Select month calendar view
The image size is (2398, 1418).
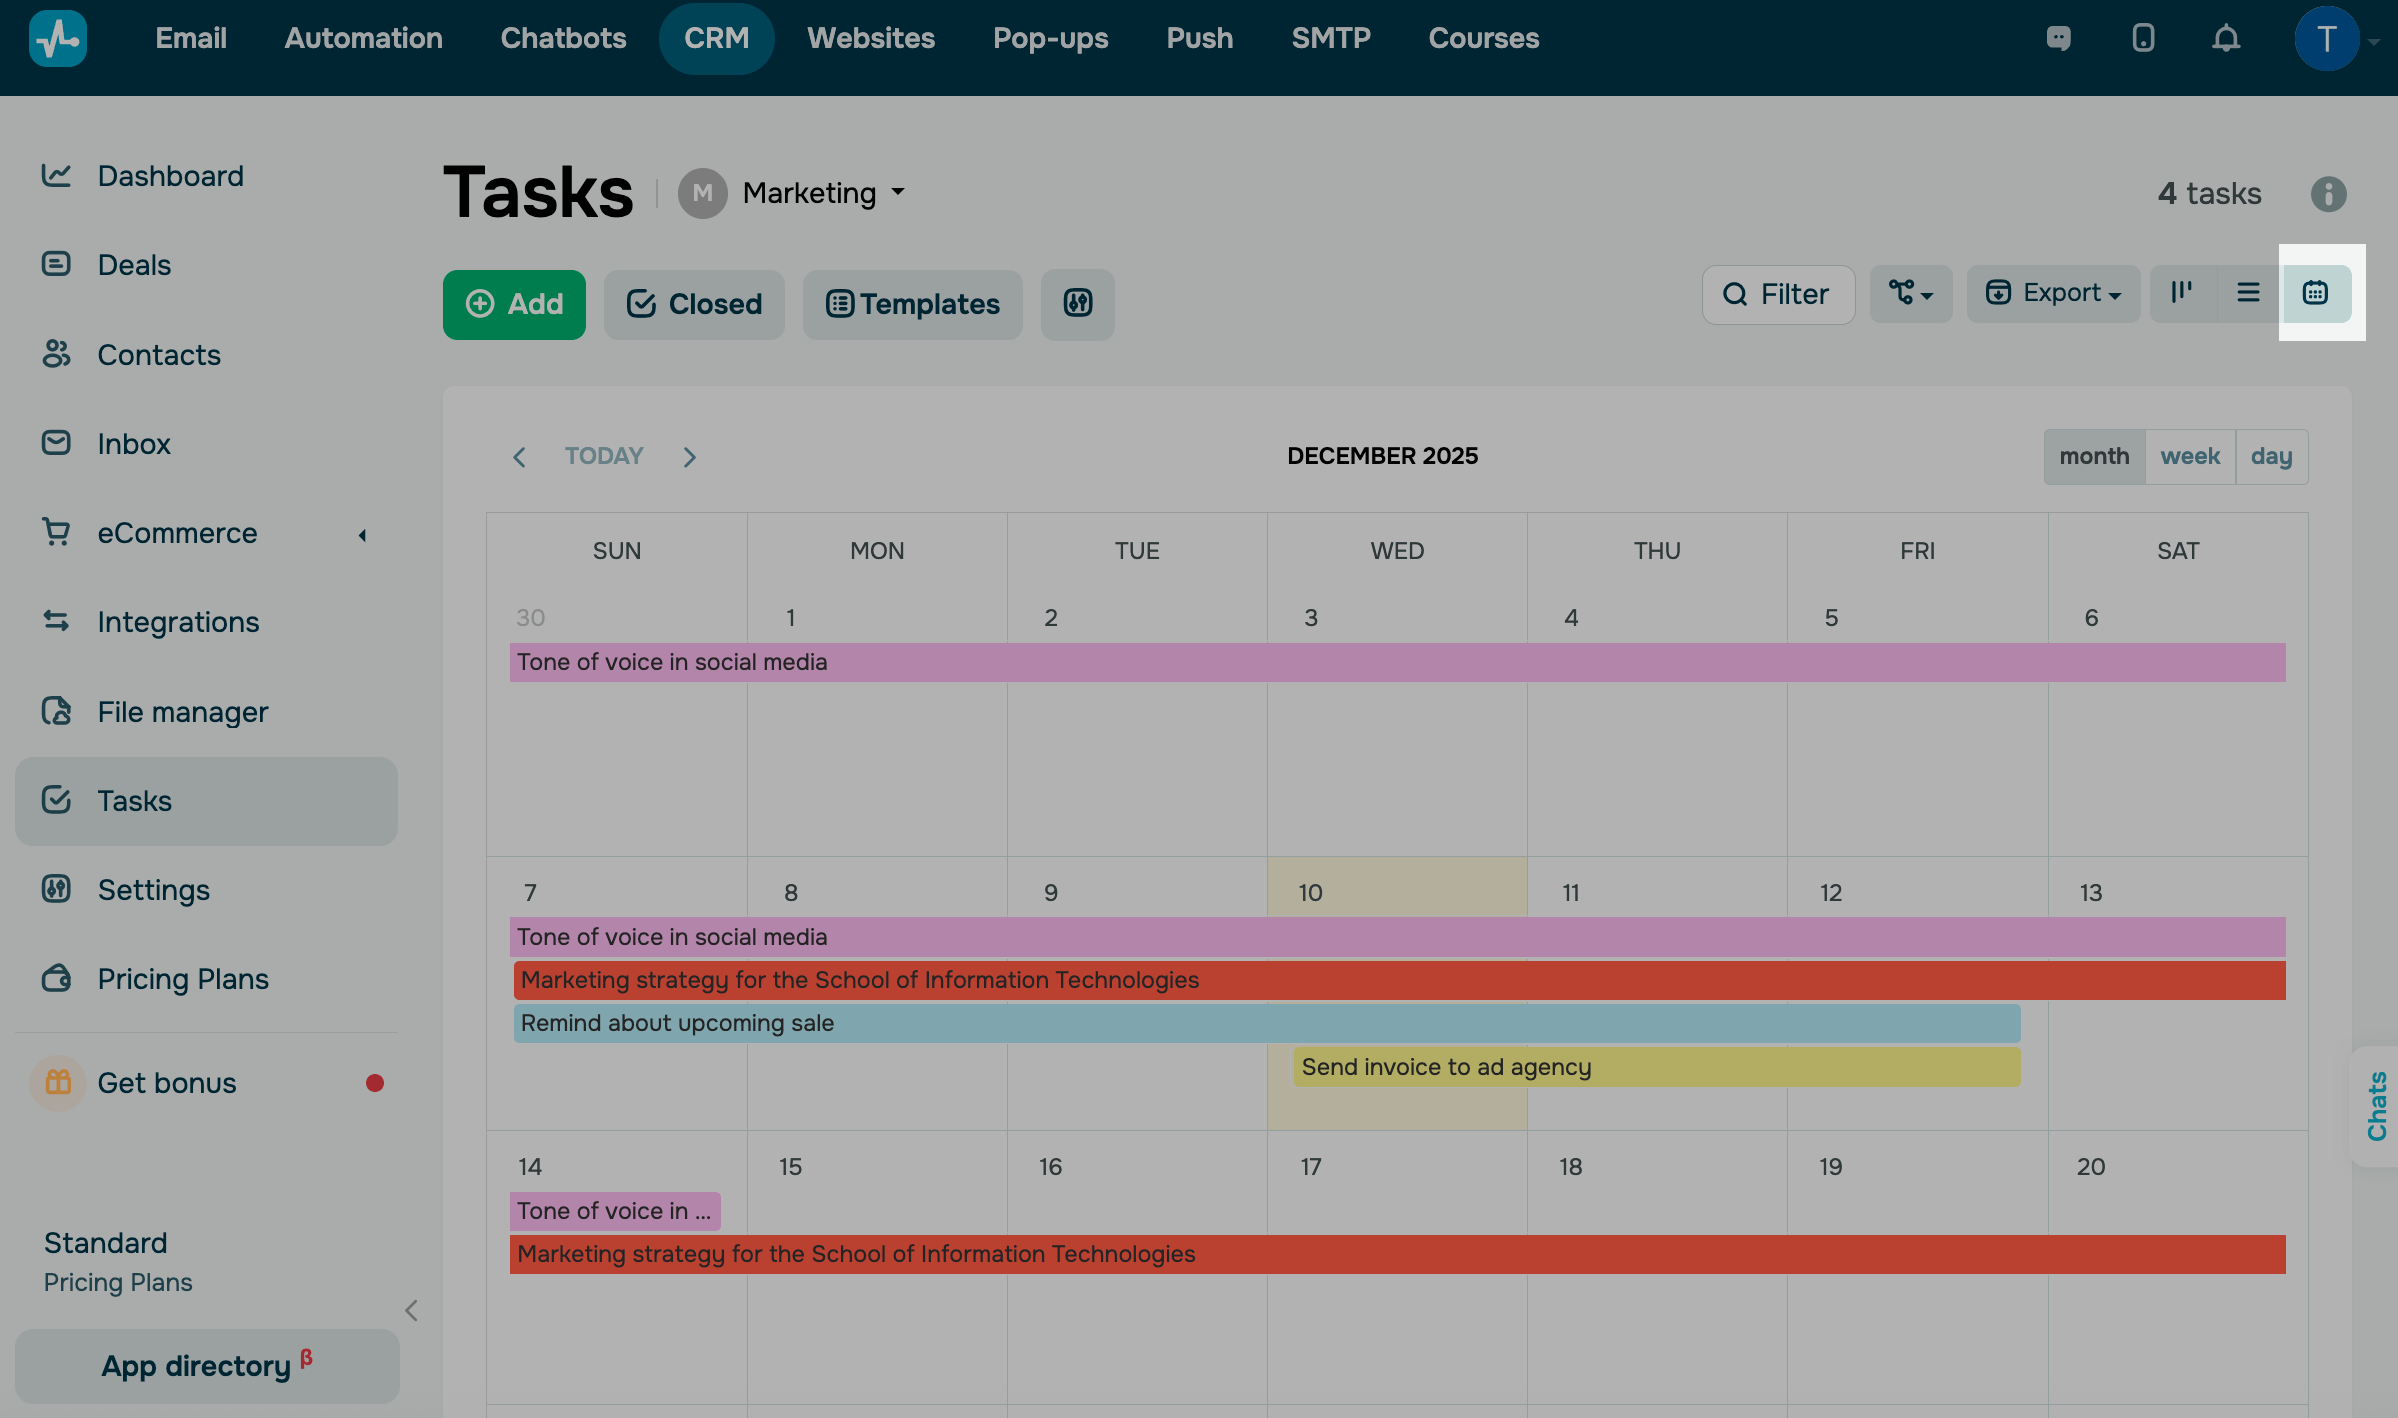(x=2094, y=457)
